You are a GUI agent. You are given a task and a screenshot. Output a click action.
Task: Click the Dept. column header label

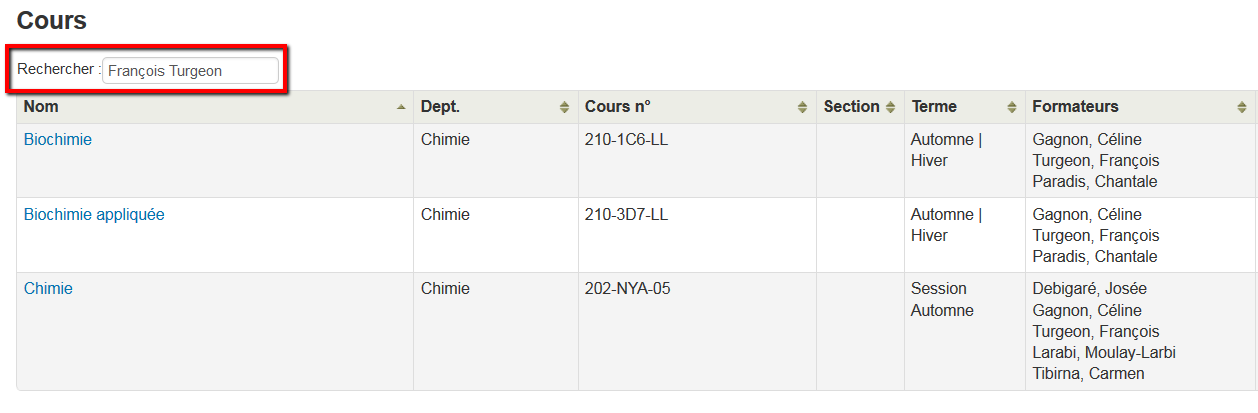[x=441, y=106]
